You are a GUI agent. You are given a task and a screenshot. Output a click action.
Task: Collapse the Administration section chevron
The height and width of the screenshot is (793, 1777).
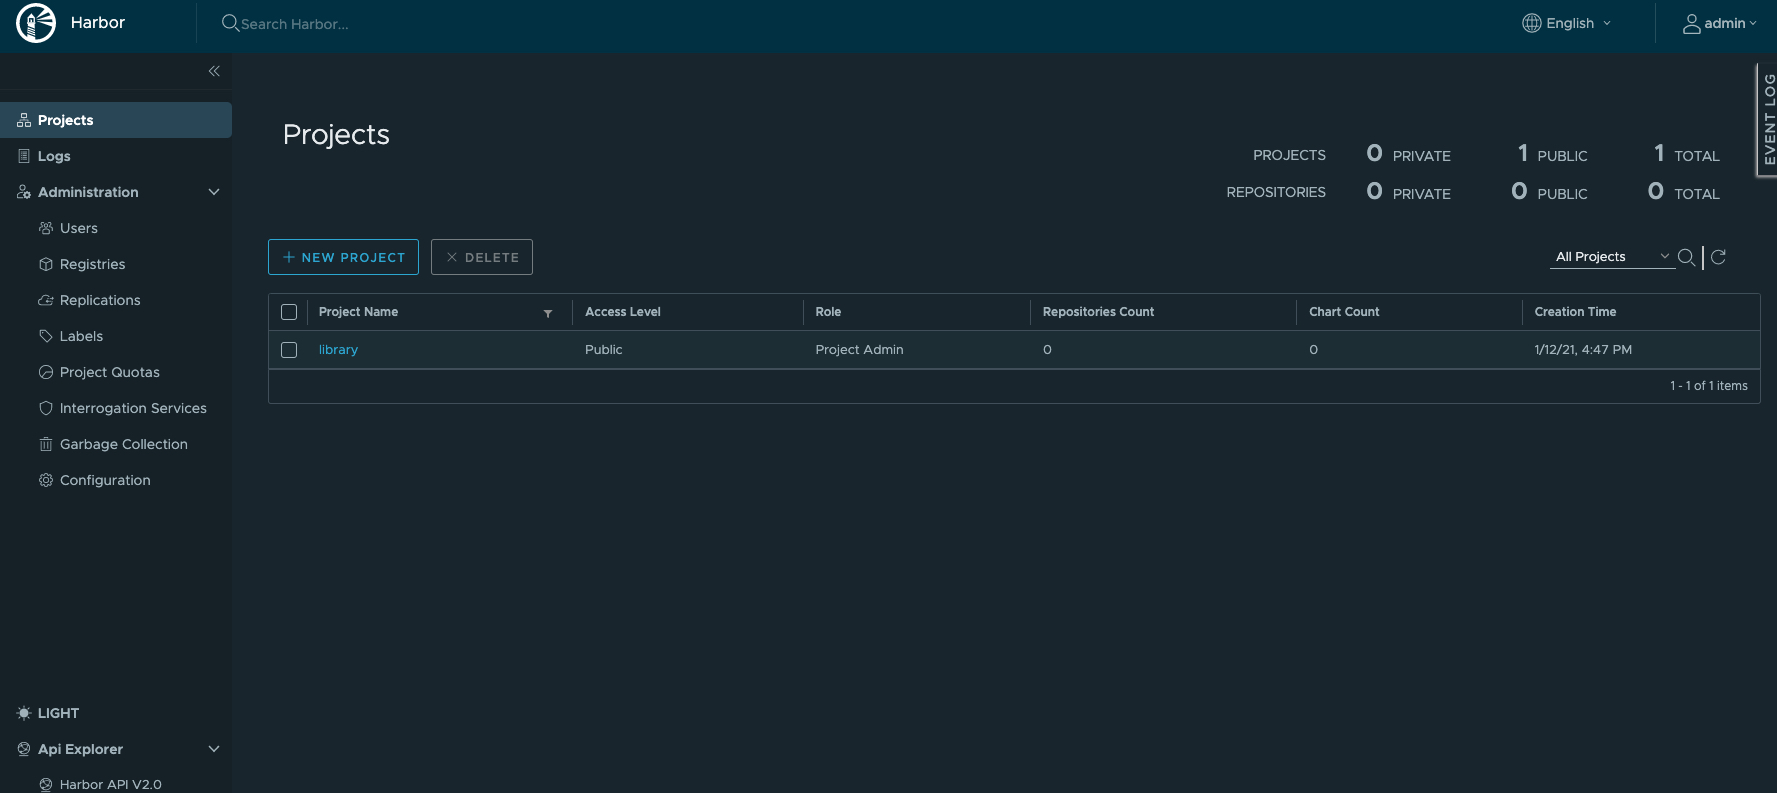[214, 192]
